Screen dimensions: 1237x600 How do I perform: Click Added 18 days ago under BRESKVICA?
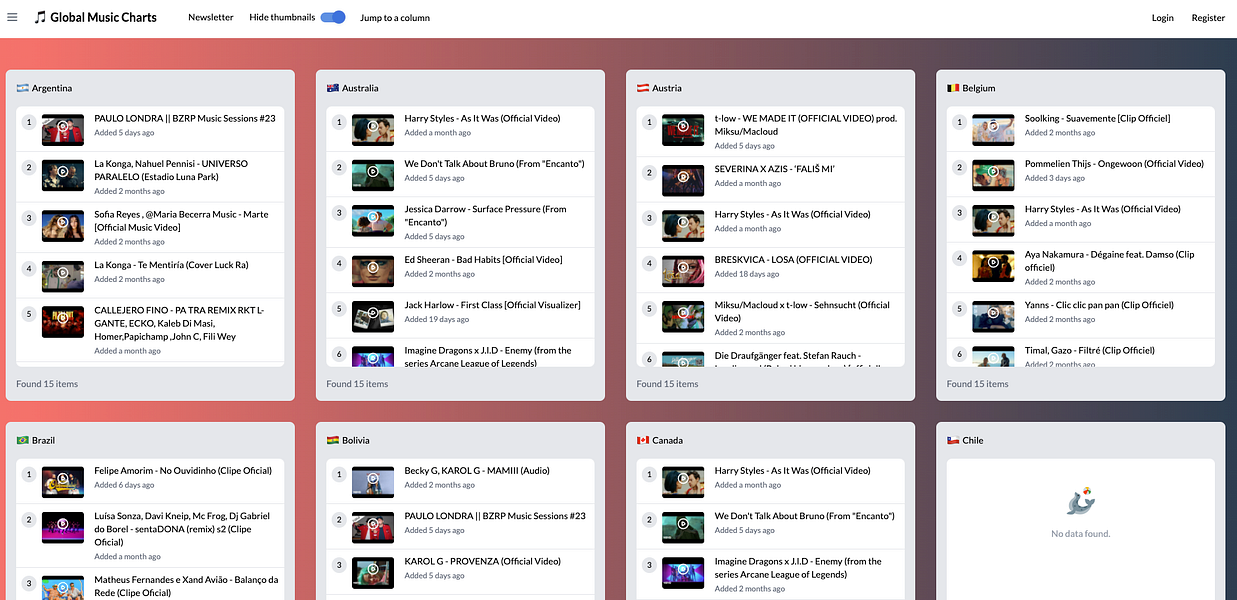point(747,274)
